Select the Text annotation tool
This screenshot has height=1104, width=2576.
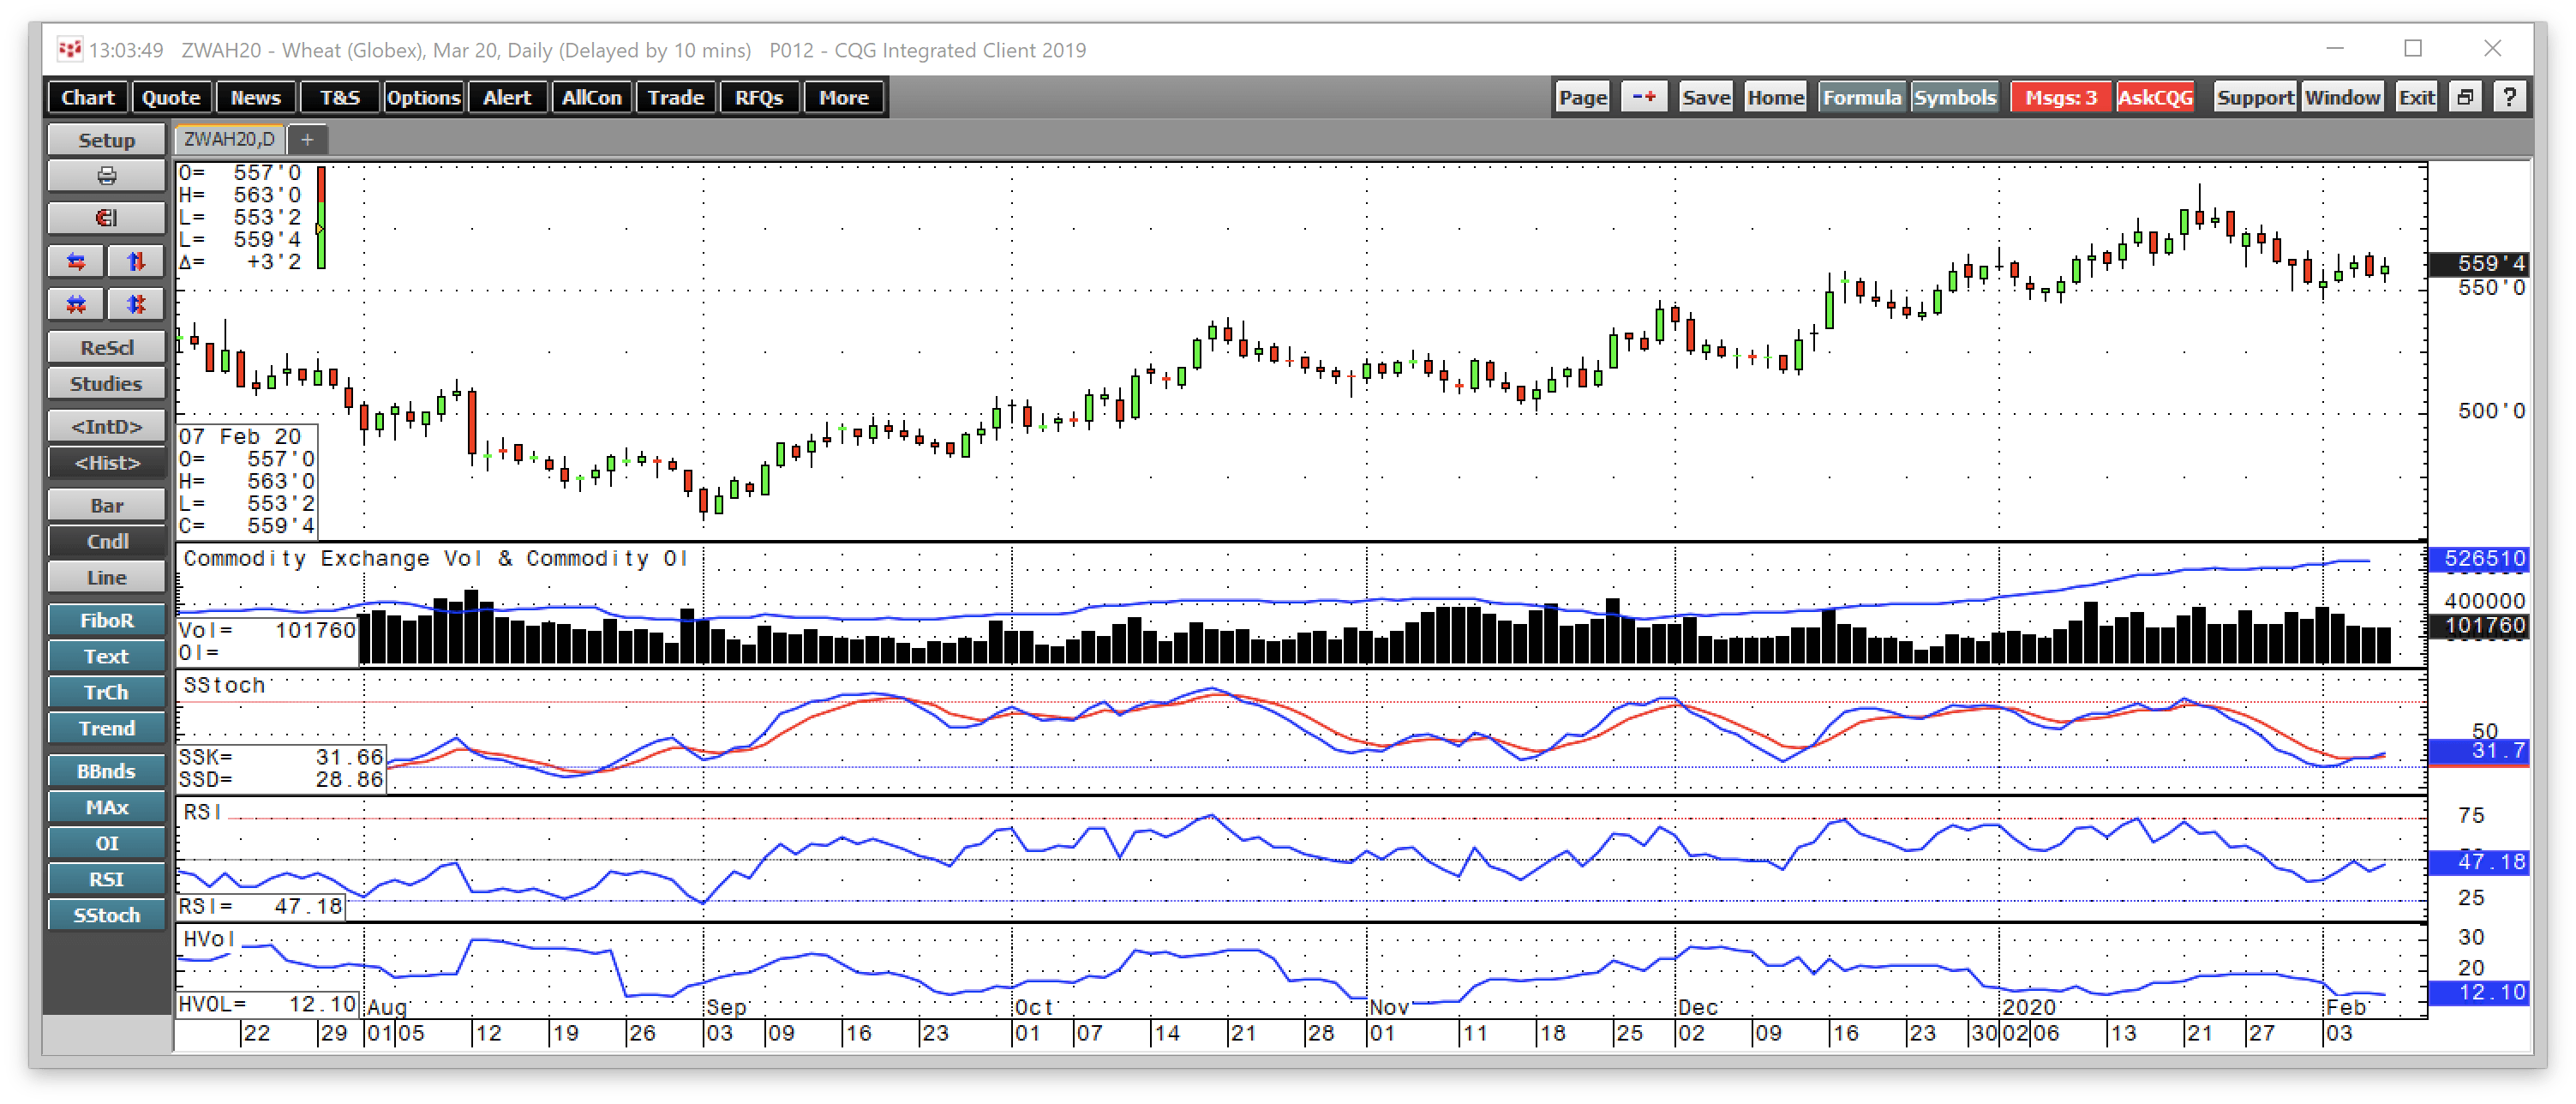tap(106, 657)
